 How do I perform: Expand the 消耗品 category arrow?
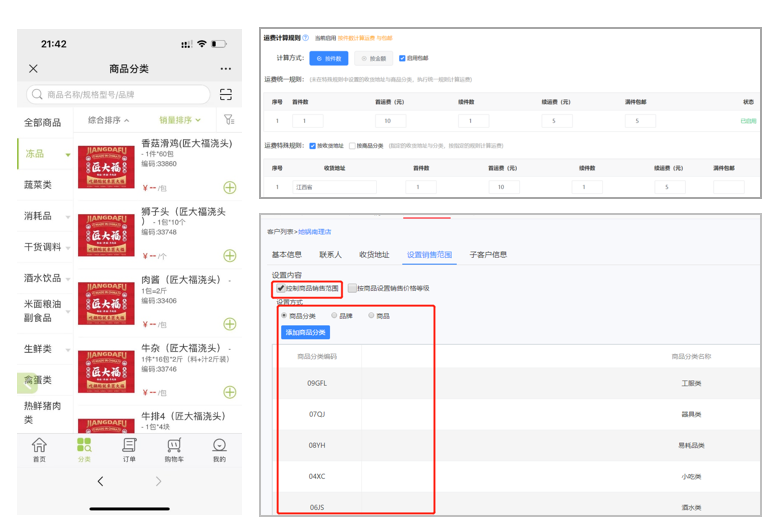(x=68, y=217)
